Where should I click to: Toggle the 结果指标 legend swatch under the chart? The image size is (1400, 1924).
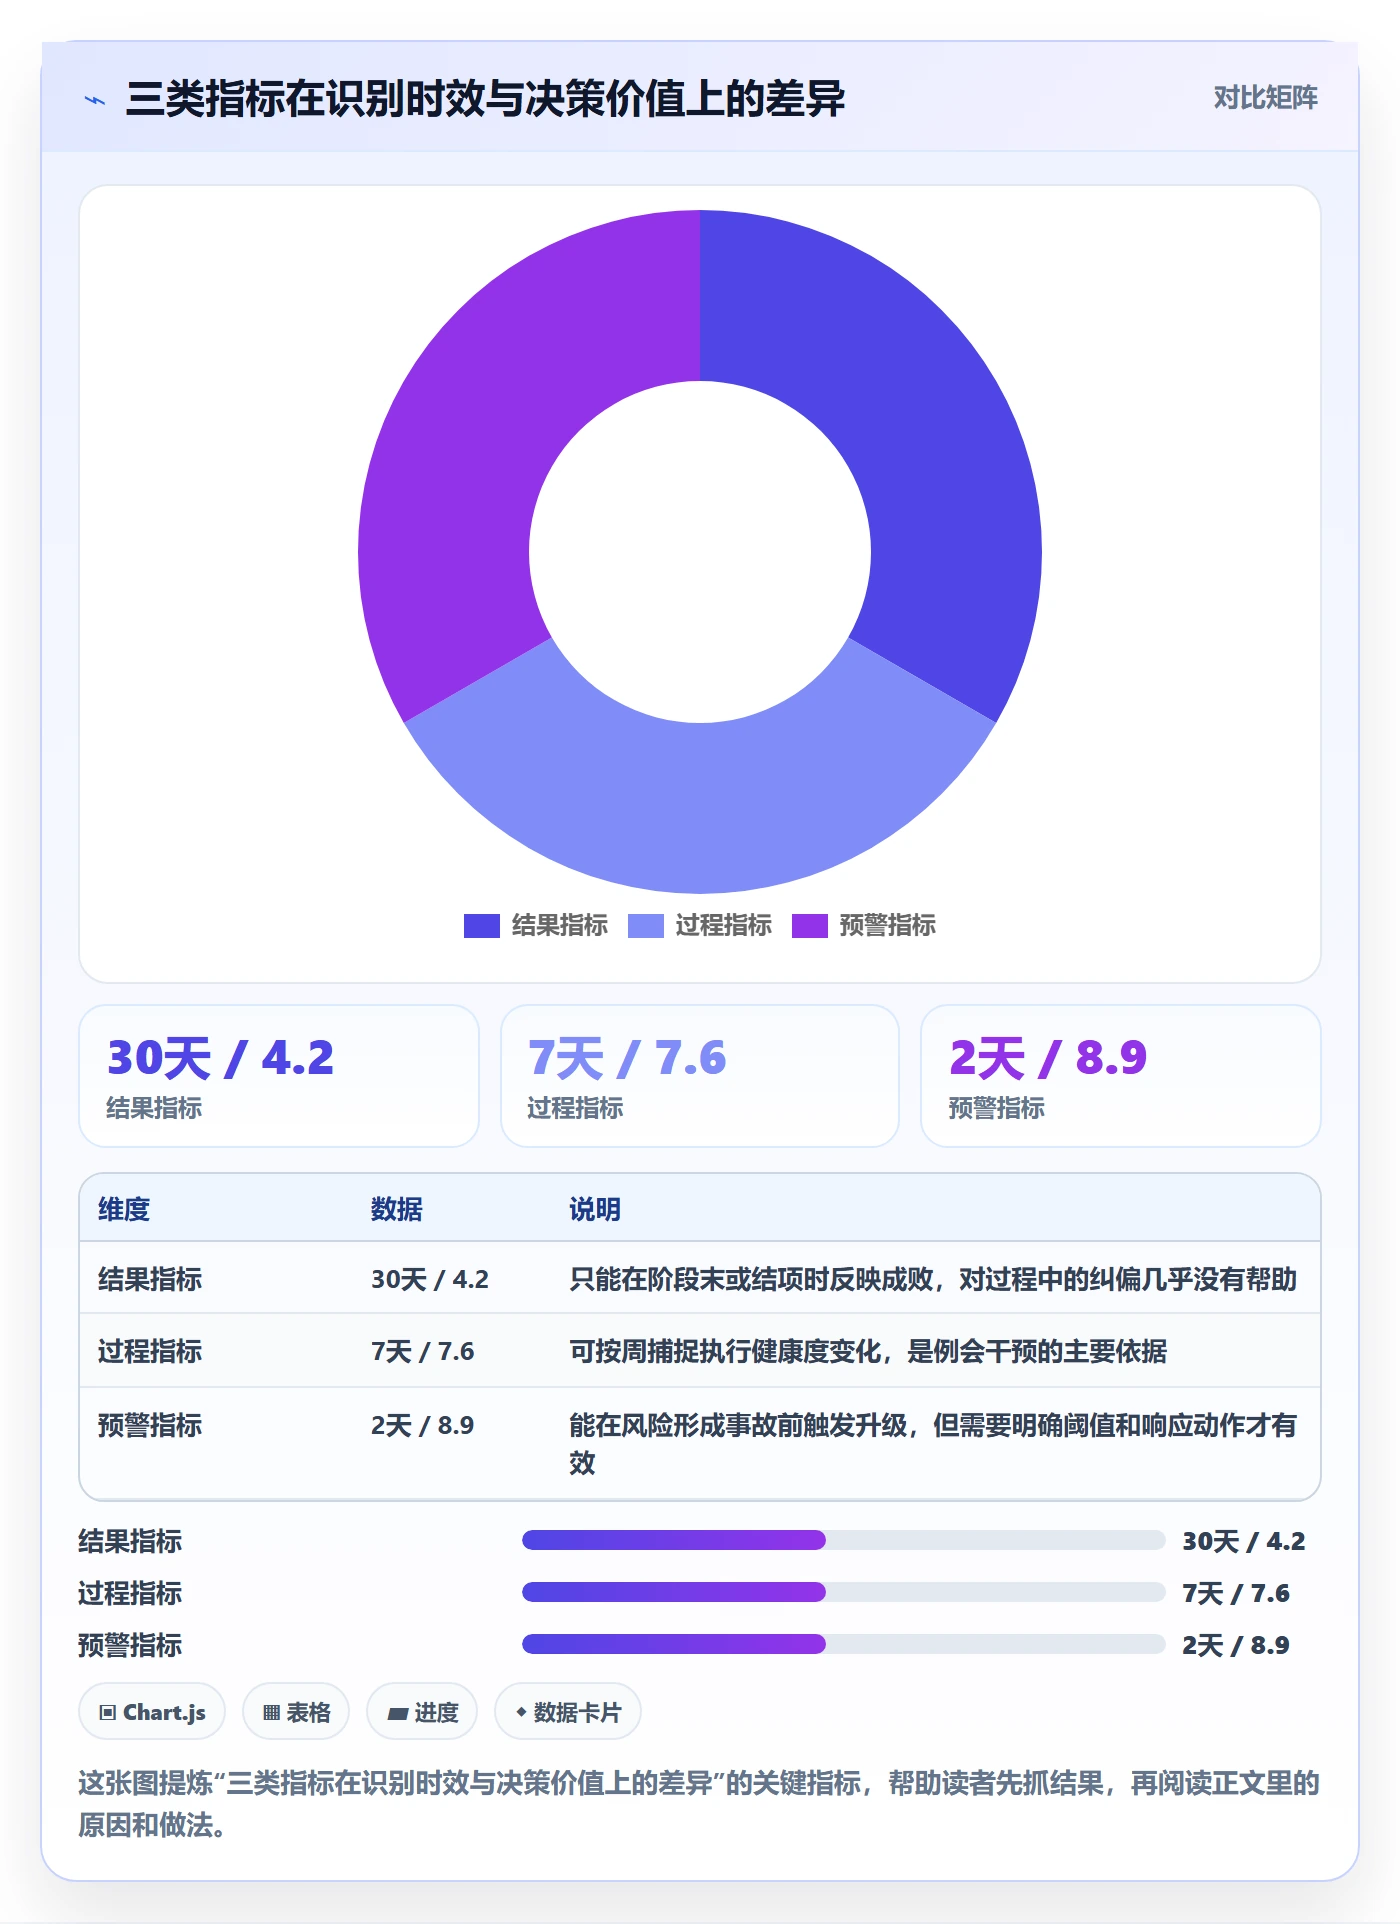pos(481,926)
